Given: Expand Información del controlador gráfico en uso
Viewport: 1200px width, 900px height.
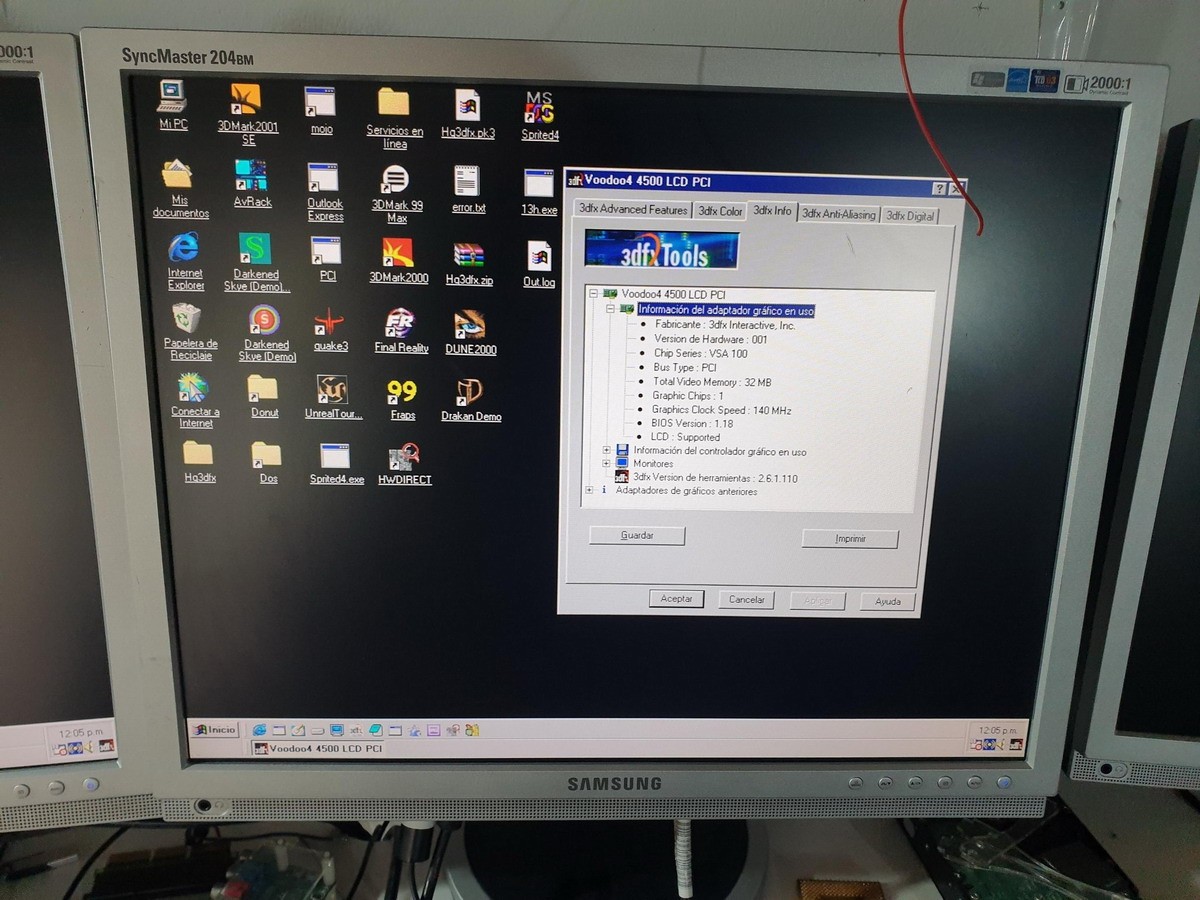Looking at the screenshot, I should [x=607, y=449].
